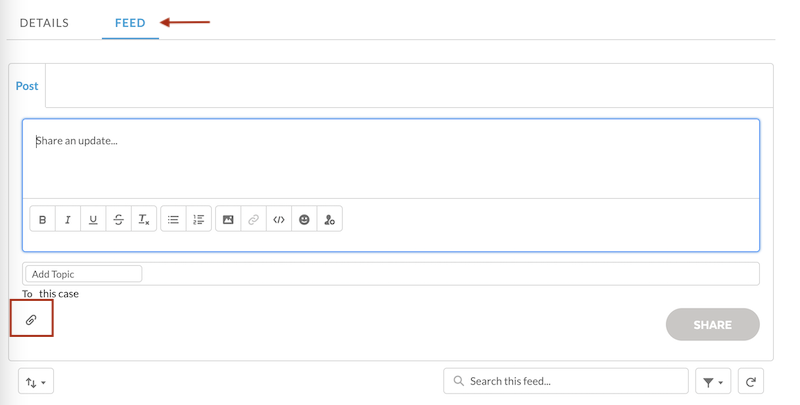
Task: Expand the feed filter dropdown
Action: click(713, 382)
